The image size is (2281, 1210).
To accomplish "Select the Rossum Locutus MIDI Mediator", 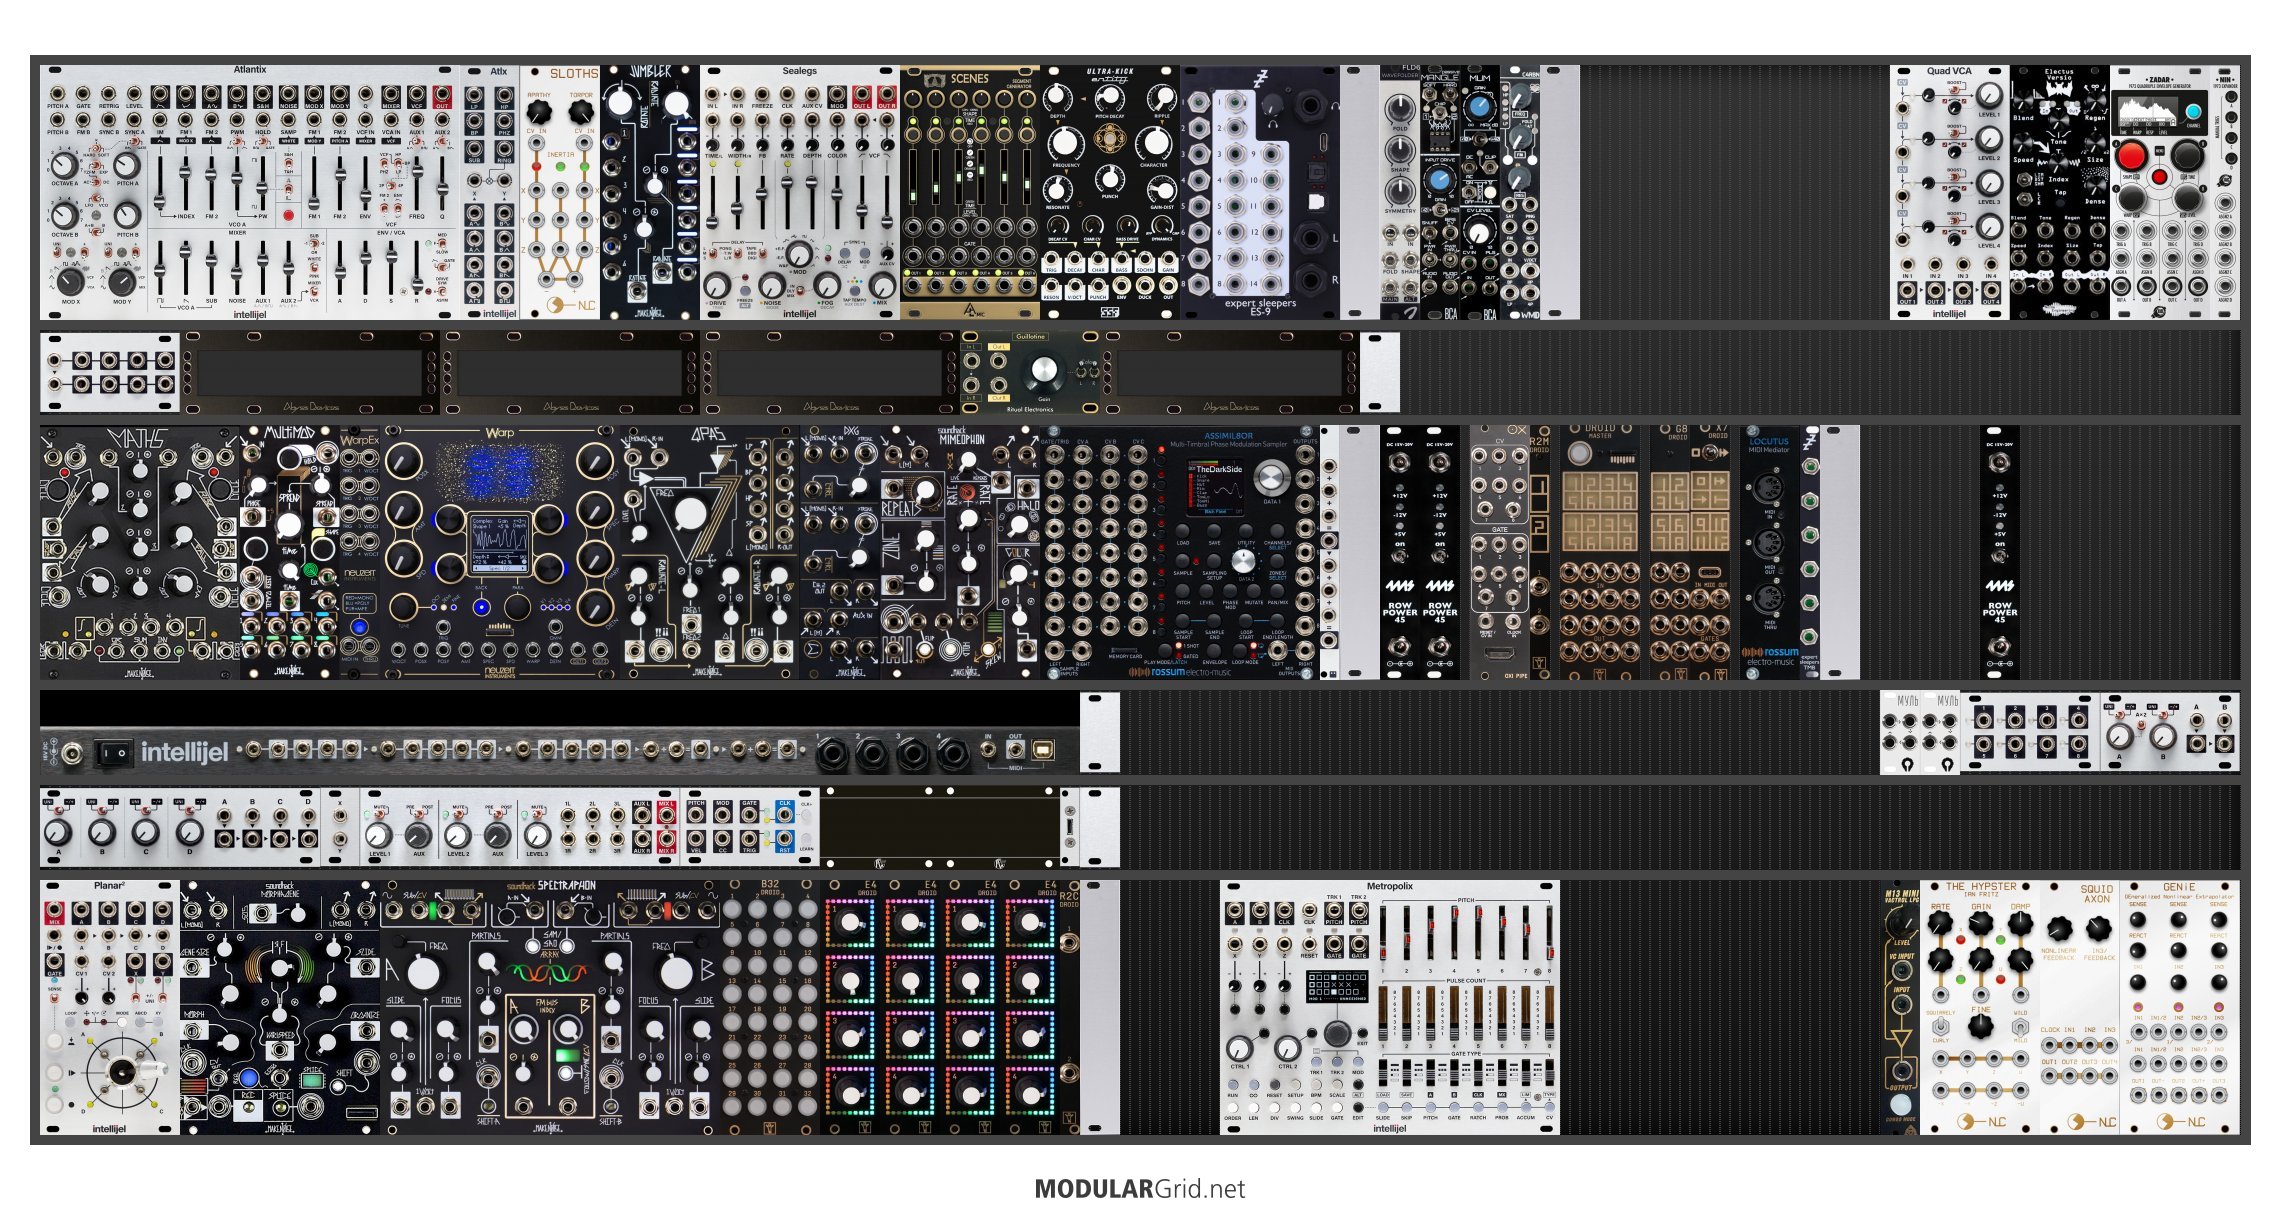I will [1770, 553].
